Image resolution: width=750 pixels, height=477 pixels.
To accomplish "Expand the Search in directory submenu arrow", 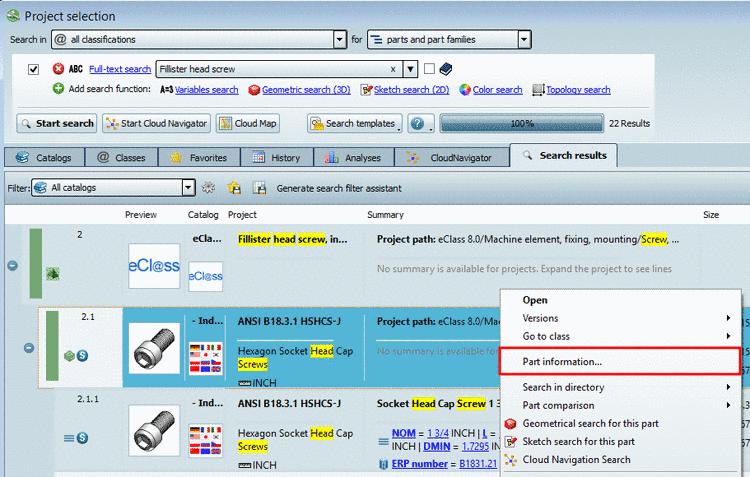I will pos(728,387).
